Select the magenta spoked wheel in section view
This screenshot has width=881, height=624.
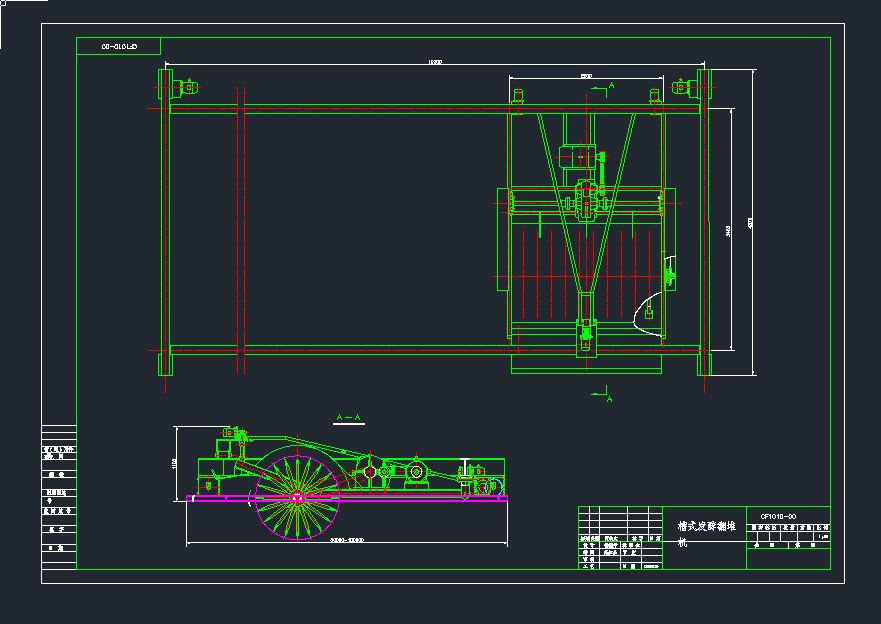click(x=297, y=497)
